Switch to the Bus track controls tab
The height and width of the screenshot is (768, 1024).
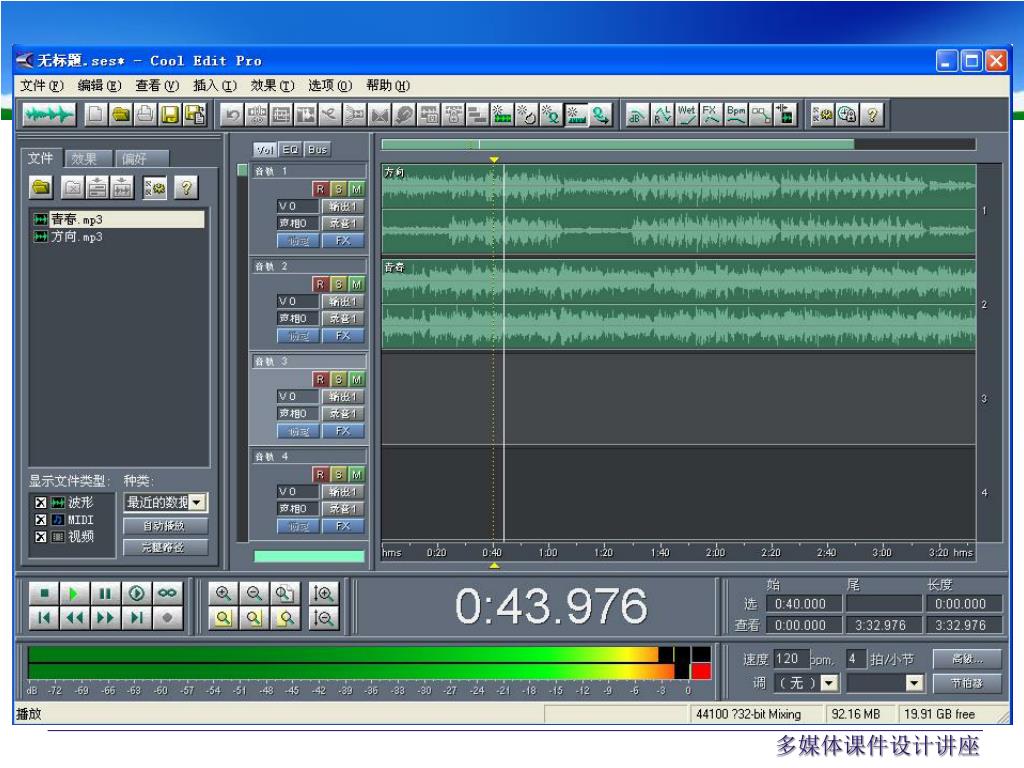(x=317, y=150)
